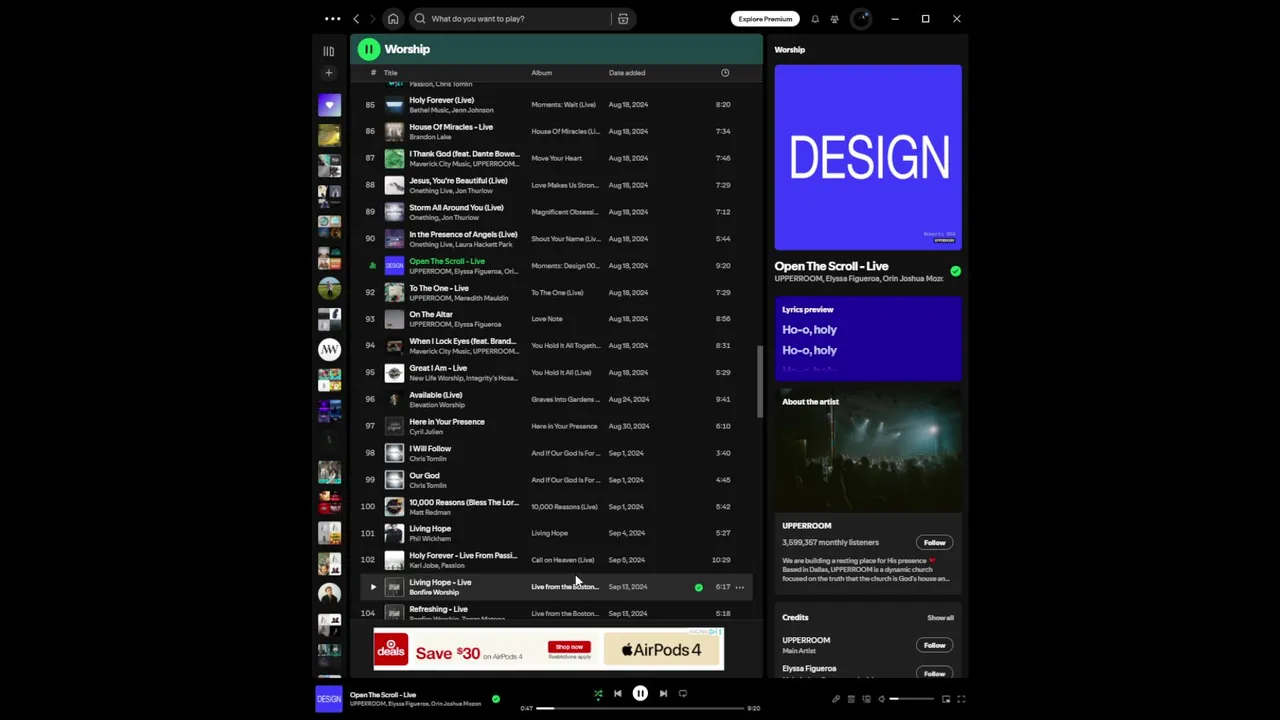Viewport: 1280px width, 720px height.
Task: Sort by the track number column
Action: coord(373,73)
